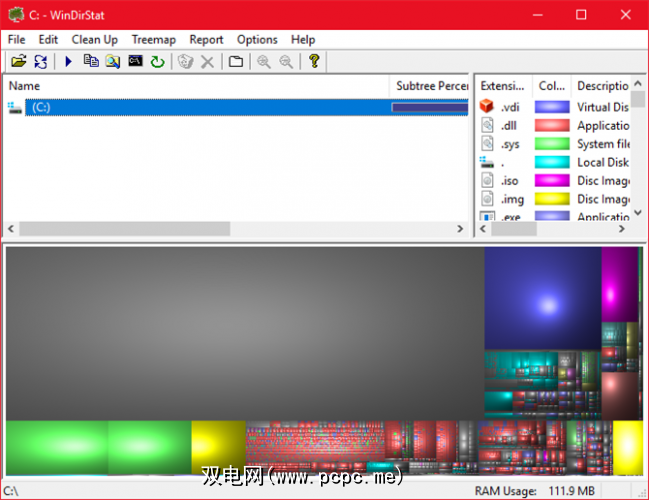Click the .img disc image icon

pos(488,199)
